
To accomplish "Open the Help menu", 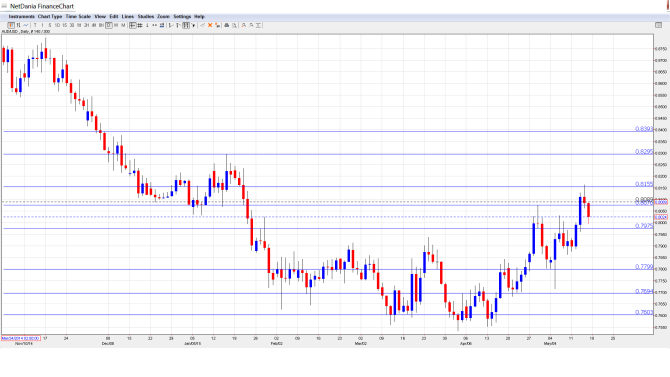I will 200,17.
